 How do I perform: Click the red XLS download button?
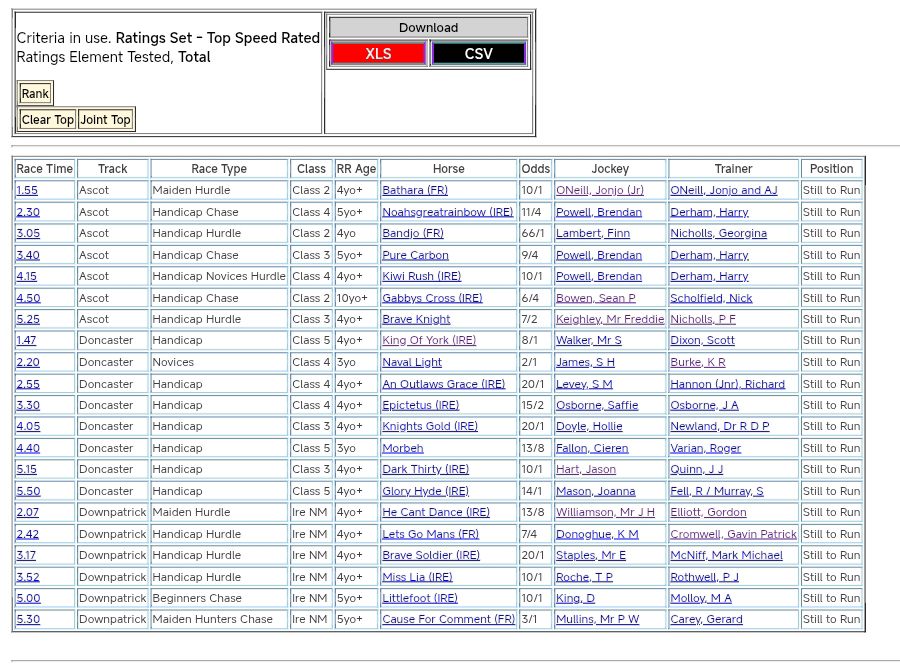click(x=378, y=54)
